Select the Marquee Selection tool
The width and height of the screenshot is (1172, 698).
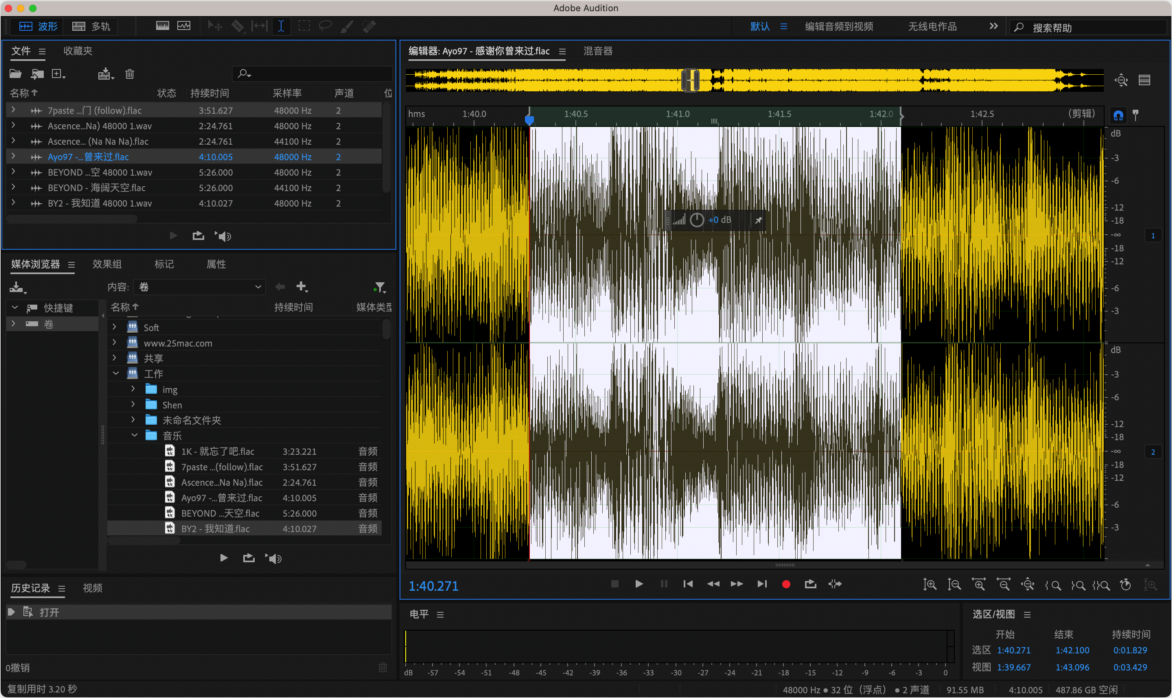pyautogui.click(x=303, y=26)
